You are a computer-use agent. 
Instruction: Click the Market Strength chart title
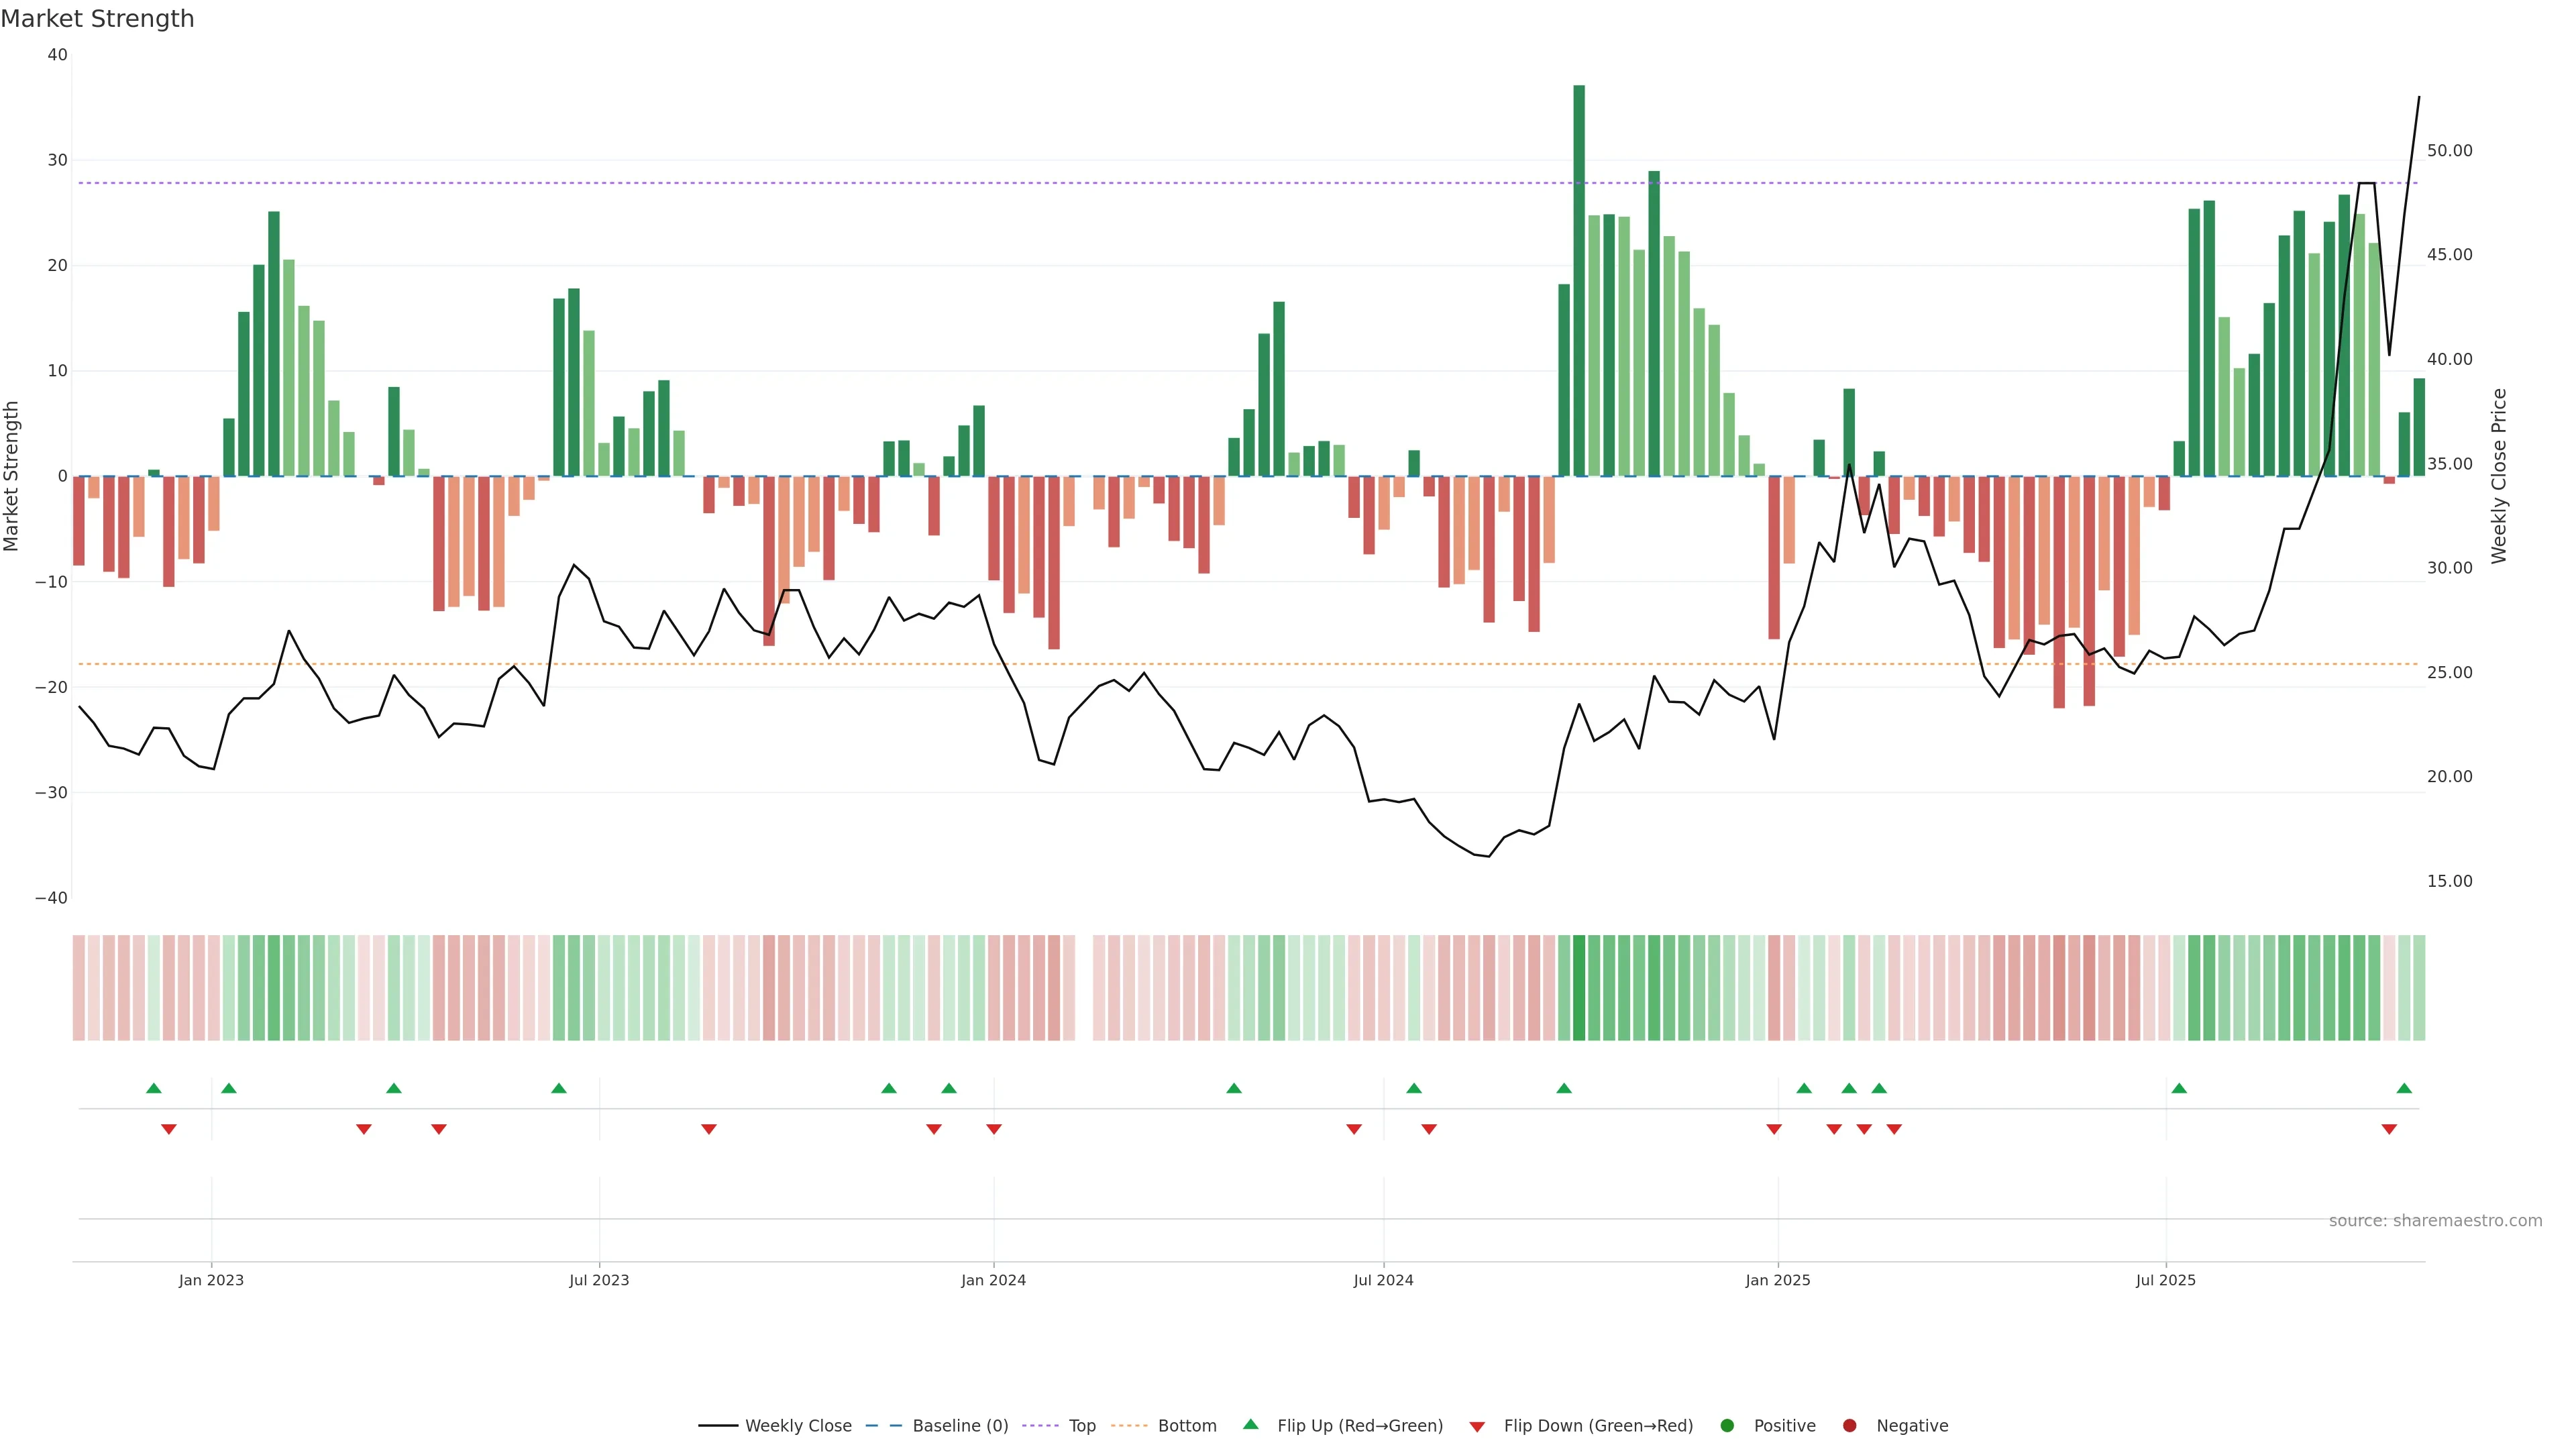click(97, 19)
